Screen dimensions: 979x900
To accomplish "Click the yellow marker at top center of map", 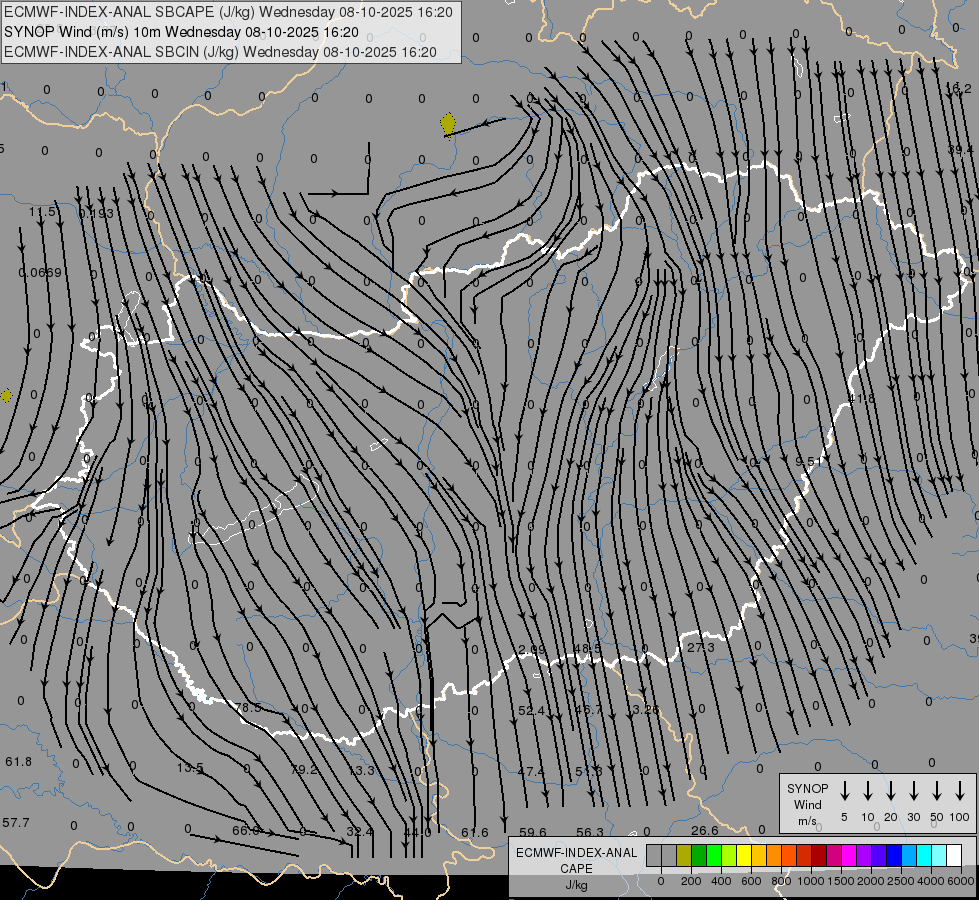I will coord(448,124).
